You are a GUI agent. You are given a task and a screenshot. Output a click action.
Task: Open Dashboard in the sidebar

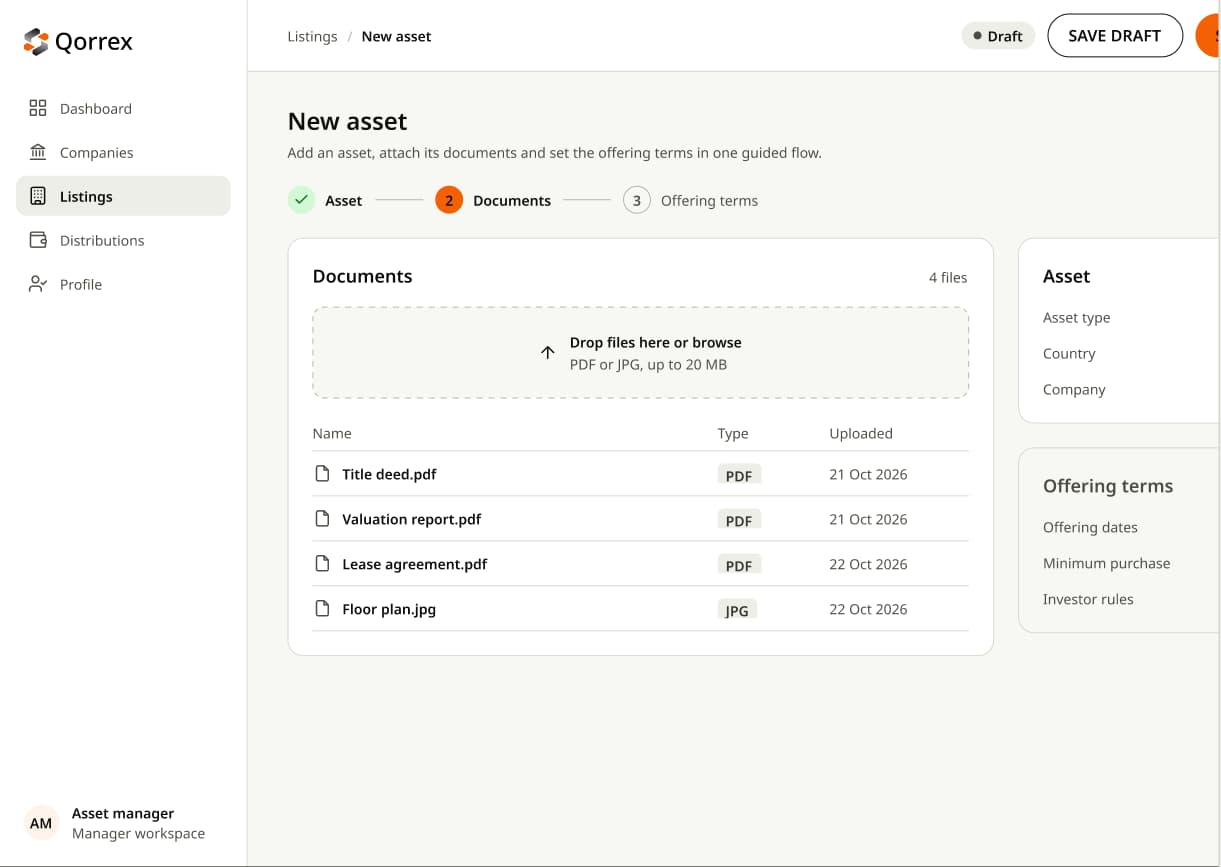click(123, 109)
